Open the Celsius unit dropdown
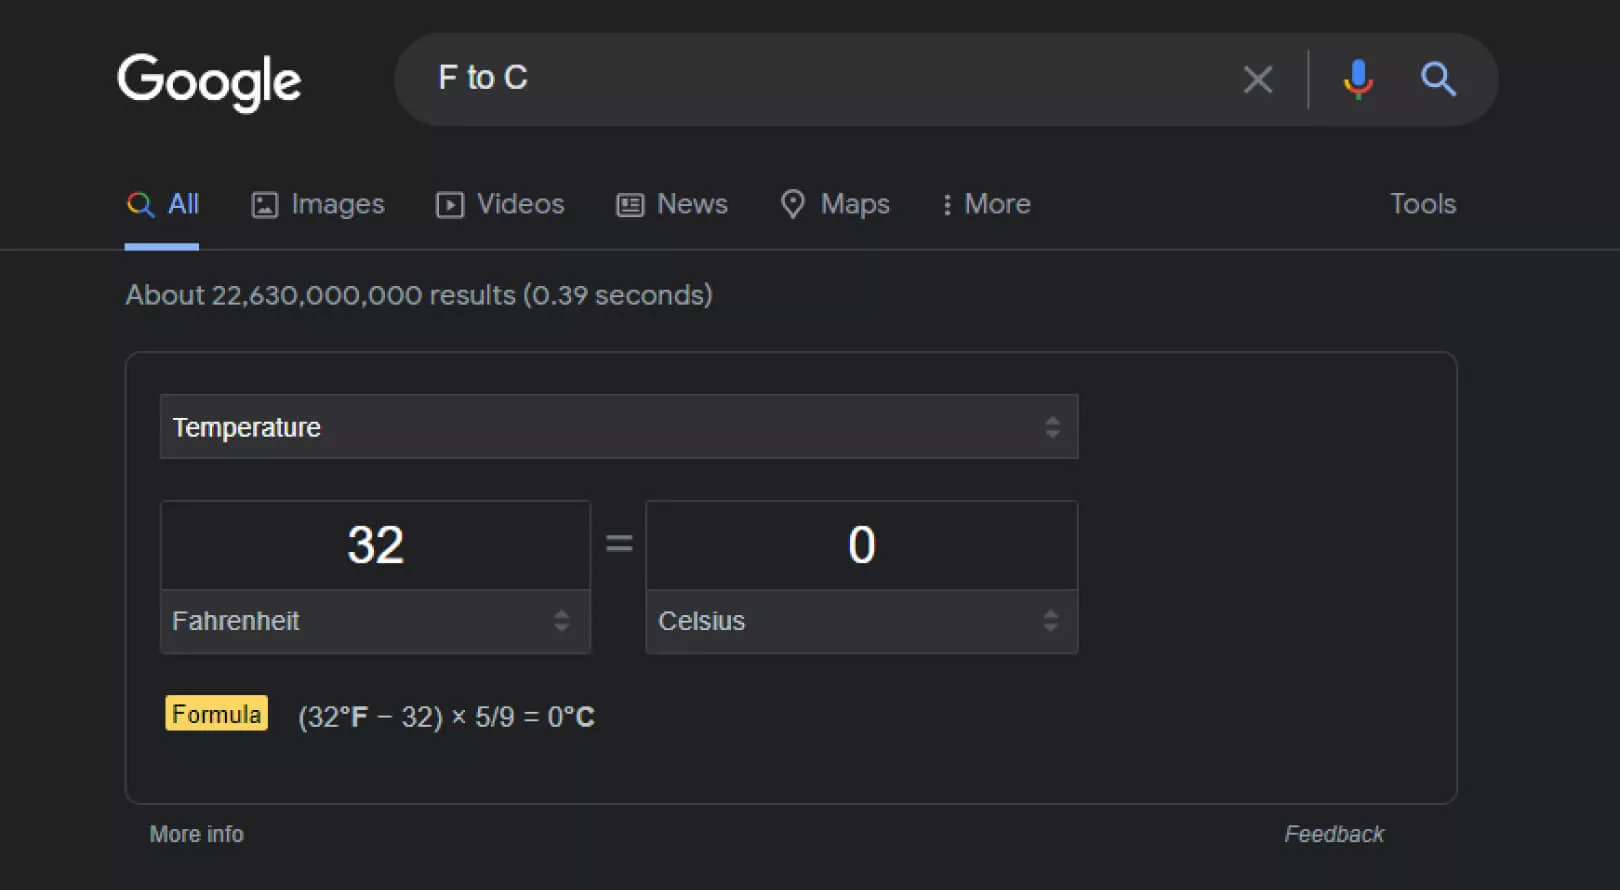 tap(861, 621)
